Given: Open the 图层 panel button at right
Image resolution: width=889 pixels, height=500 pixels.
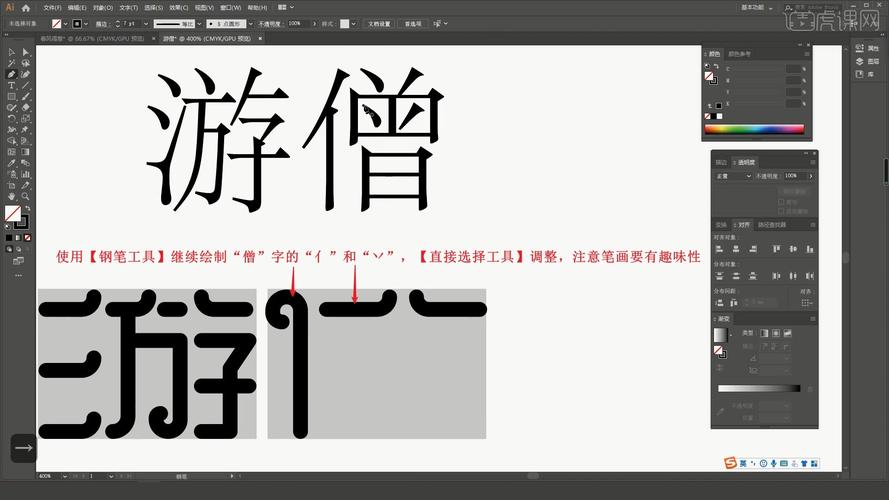Looking at the screenshot, I should click(867, 61).
